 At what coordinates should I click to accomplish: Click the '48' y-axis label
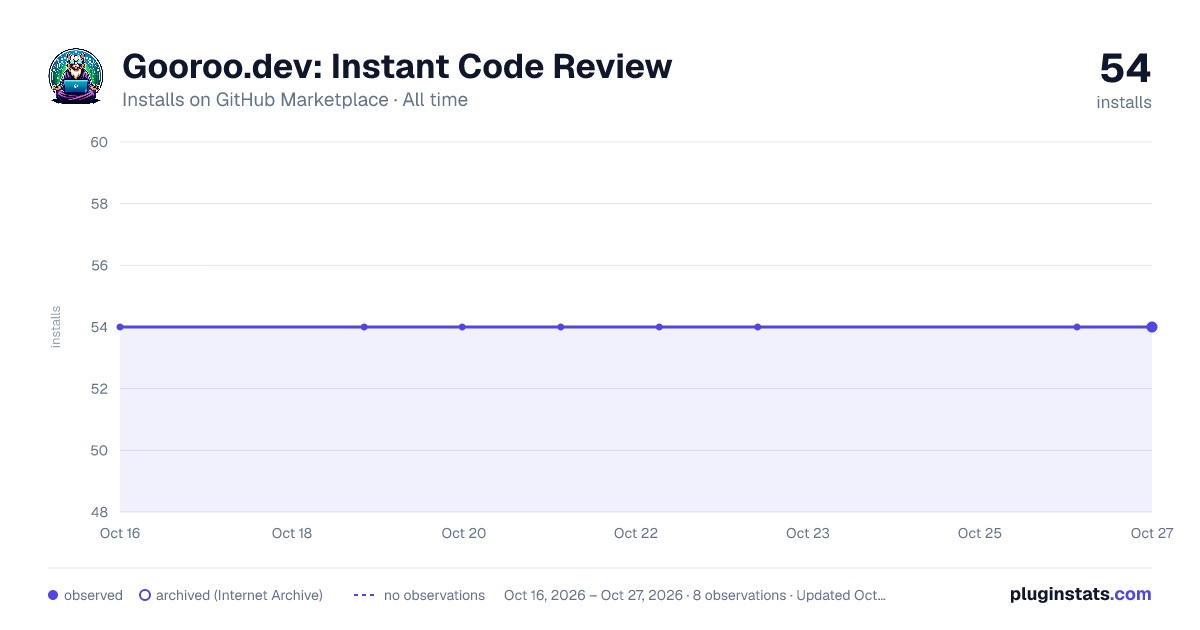point(99,512)
